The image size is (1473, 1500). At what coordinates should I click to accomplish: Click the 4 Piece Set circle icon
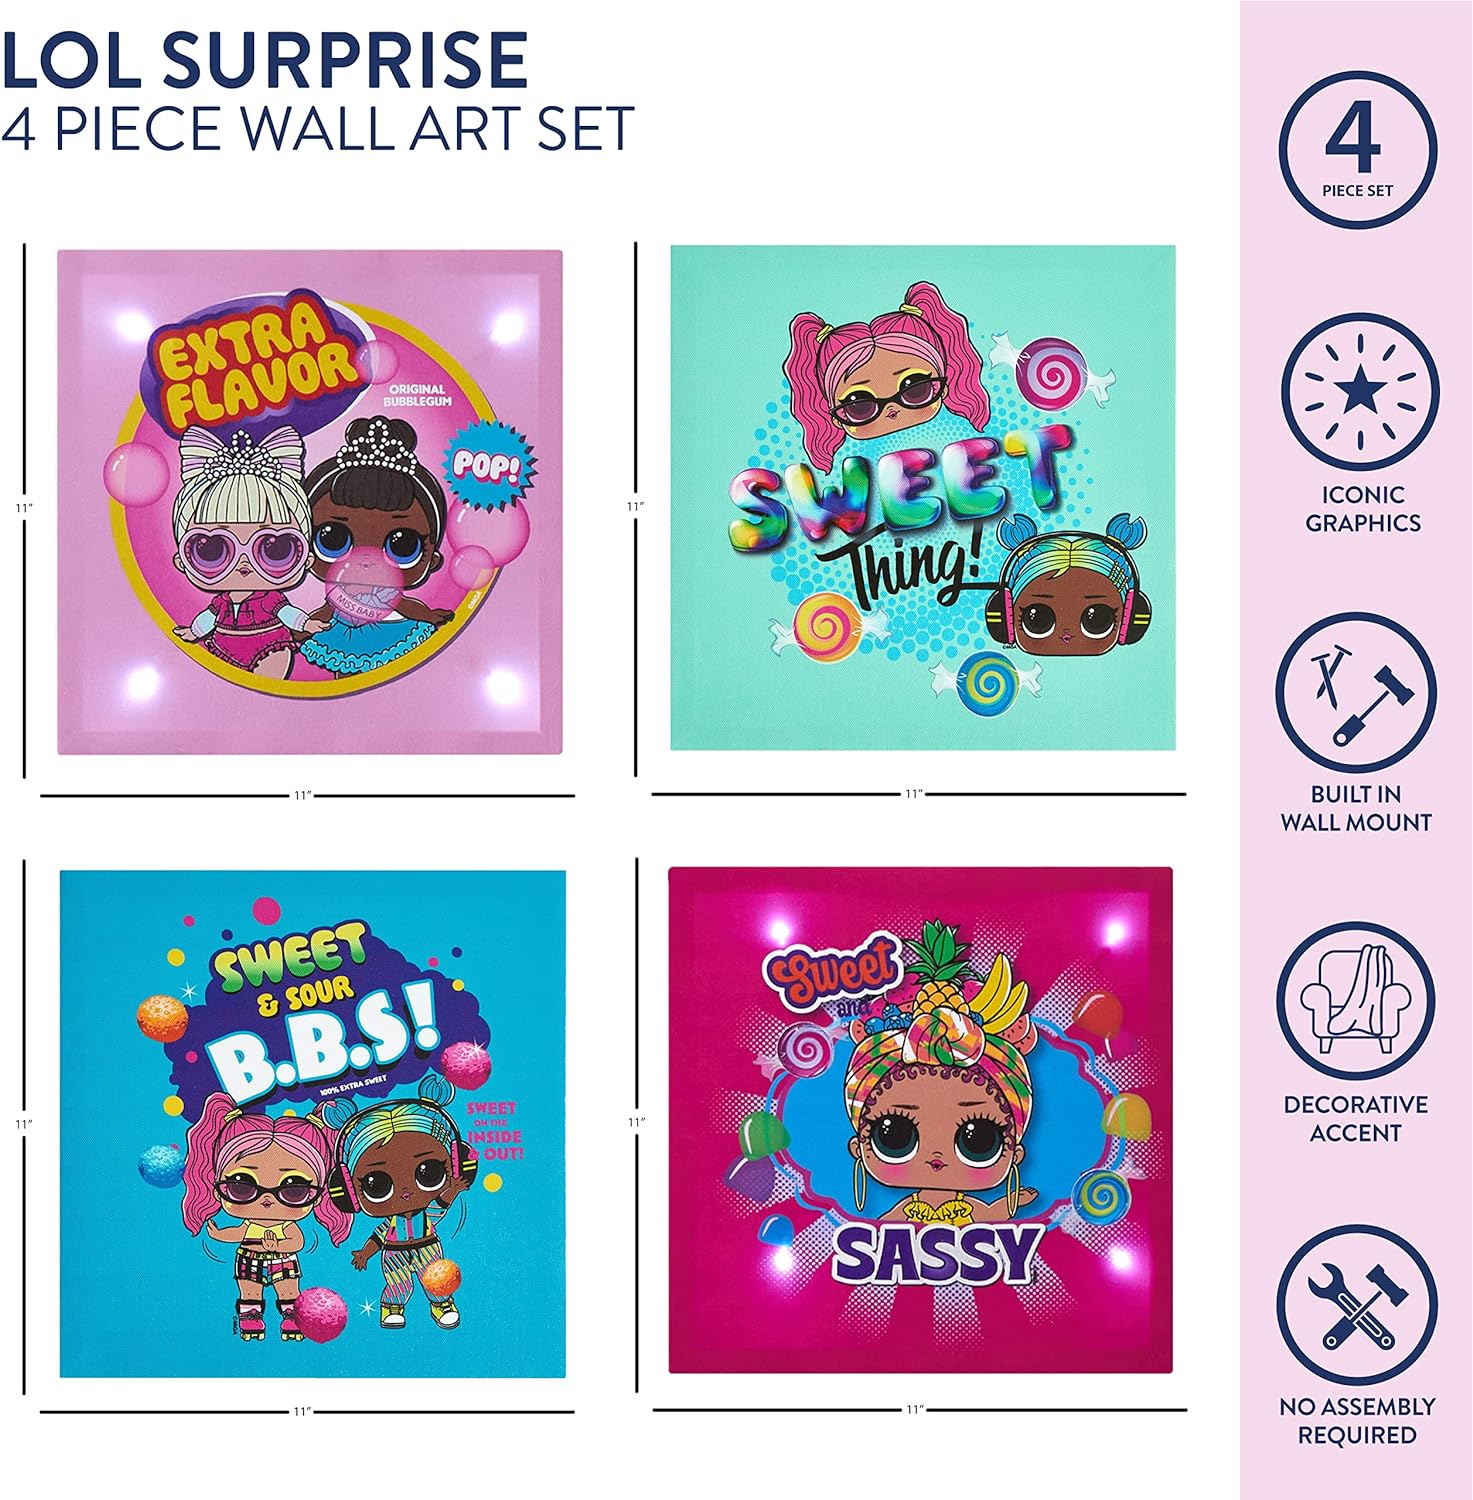pos(1357,151)
